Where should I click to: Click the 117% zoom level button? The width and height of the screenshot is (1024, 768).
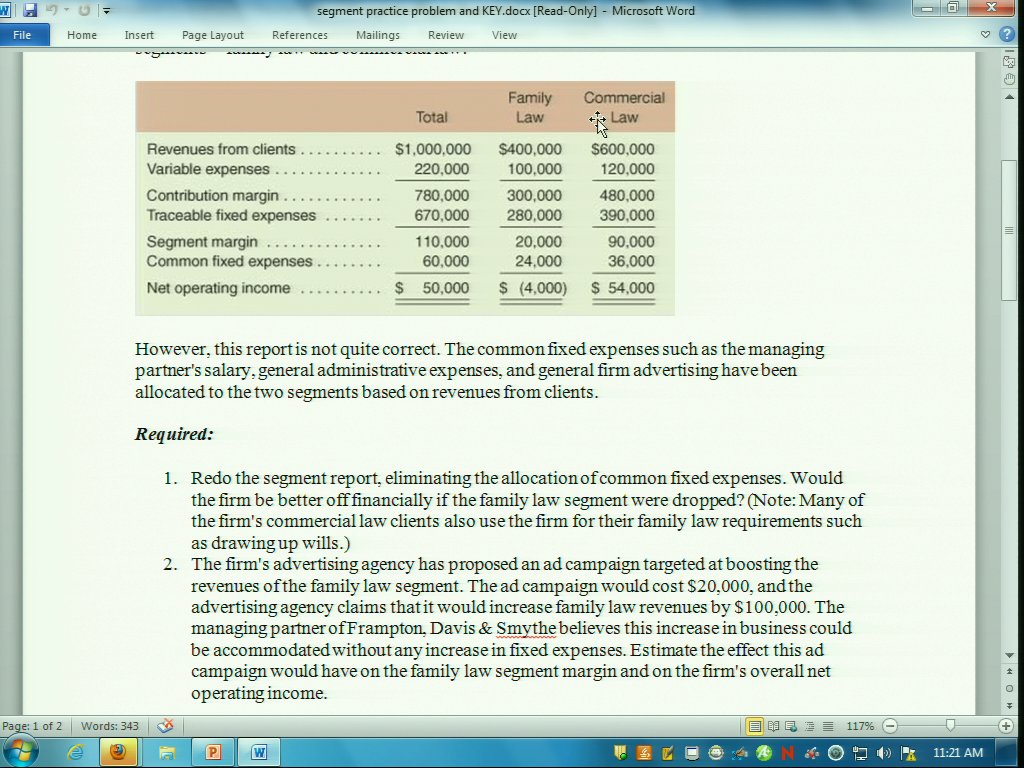[860, 726]
